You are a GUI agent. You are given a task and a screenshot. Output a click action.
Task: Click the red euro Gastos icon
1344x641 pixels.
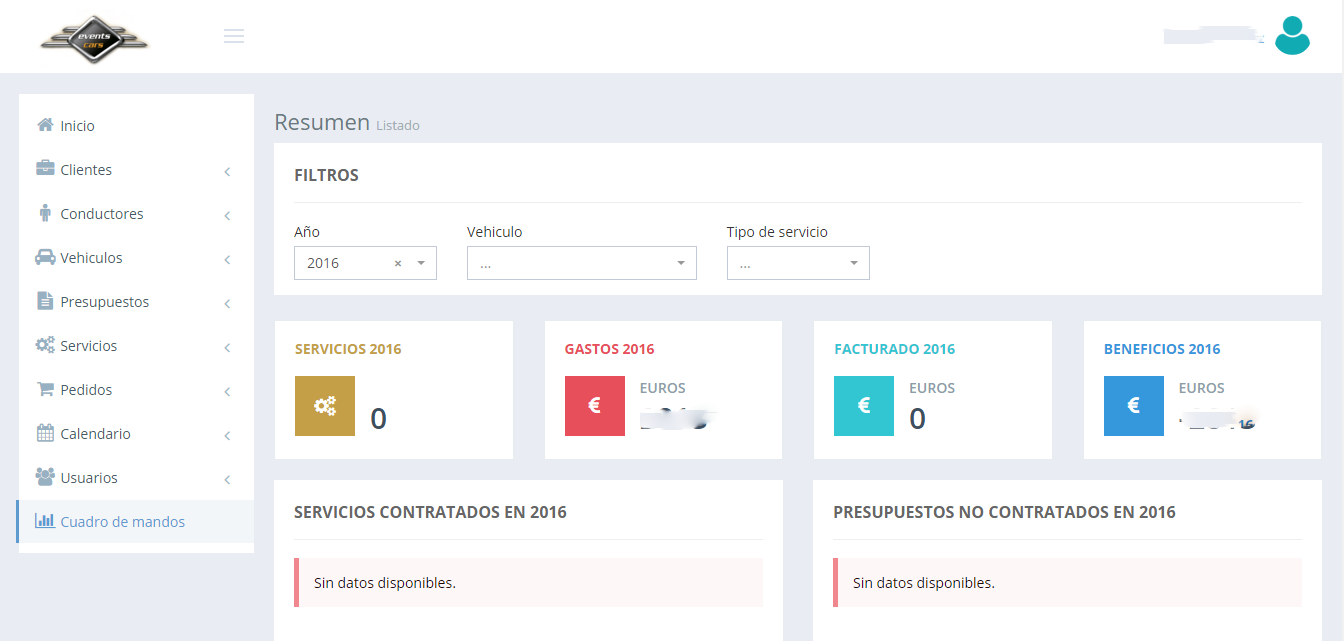pos(594,406)
